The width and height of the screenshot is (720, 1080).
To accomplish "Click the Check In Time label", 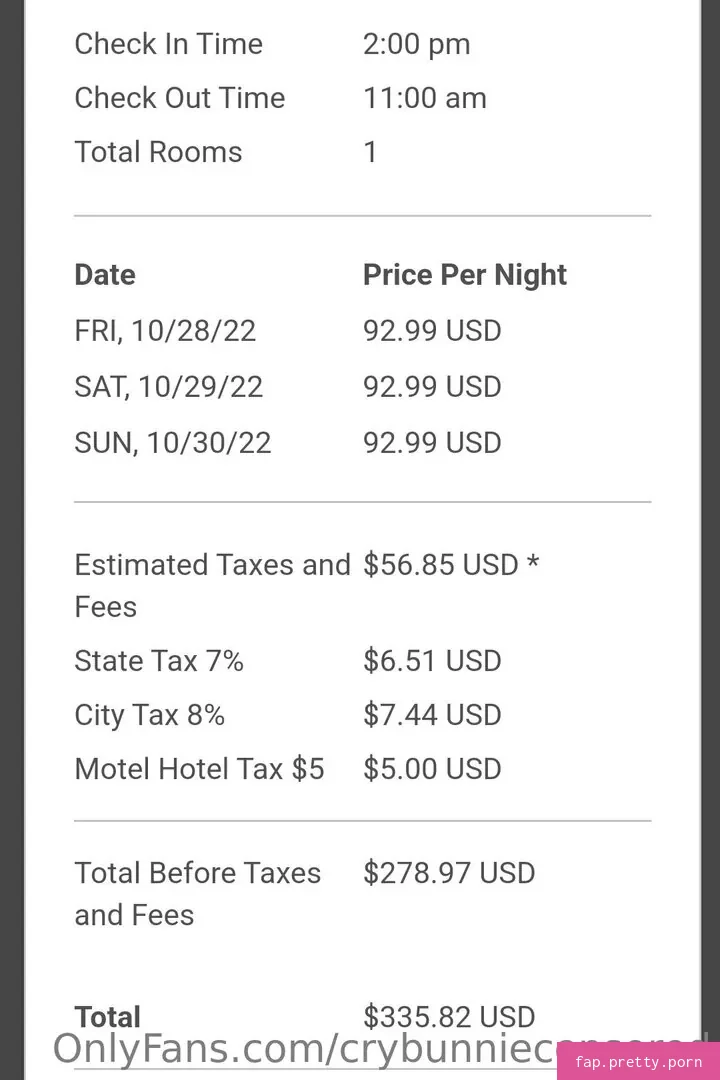I will tap(169, 44).
